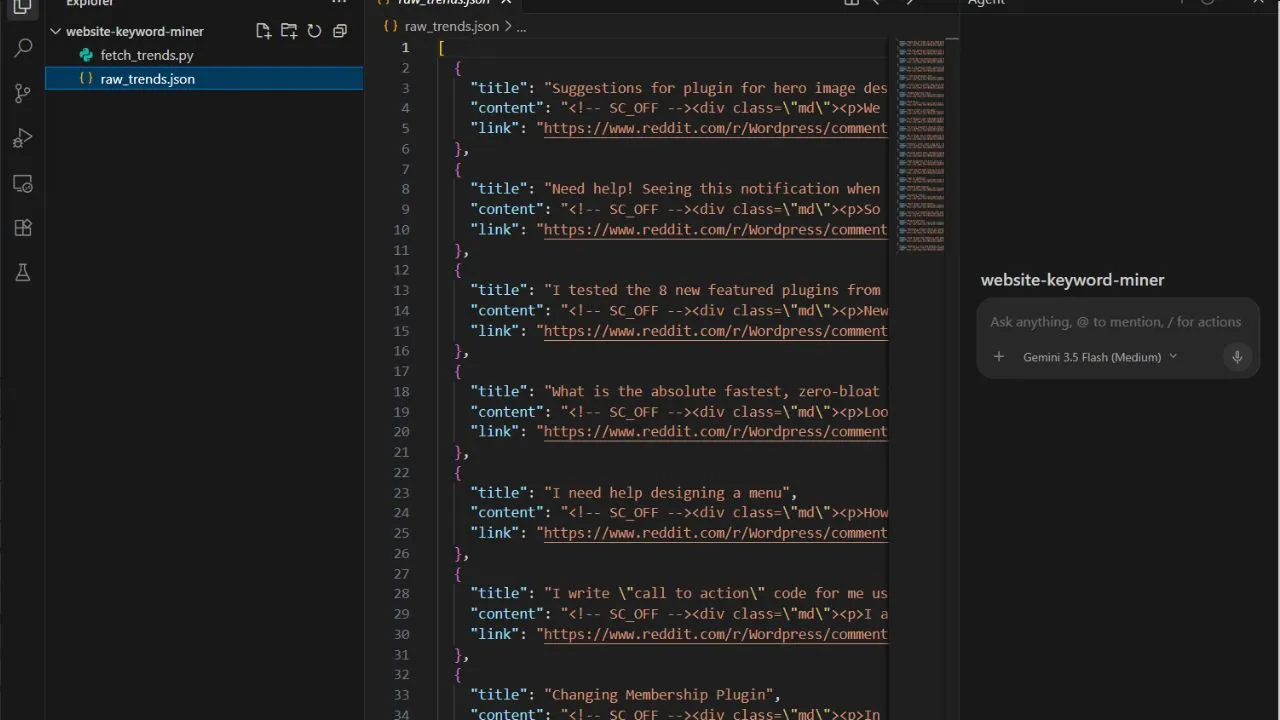
Task: Open the Source Control view
Action: click(x=22, y=93)
